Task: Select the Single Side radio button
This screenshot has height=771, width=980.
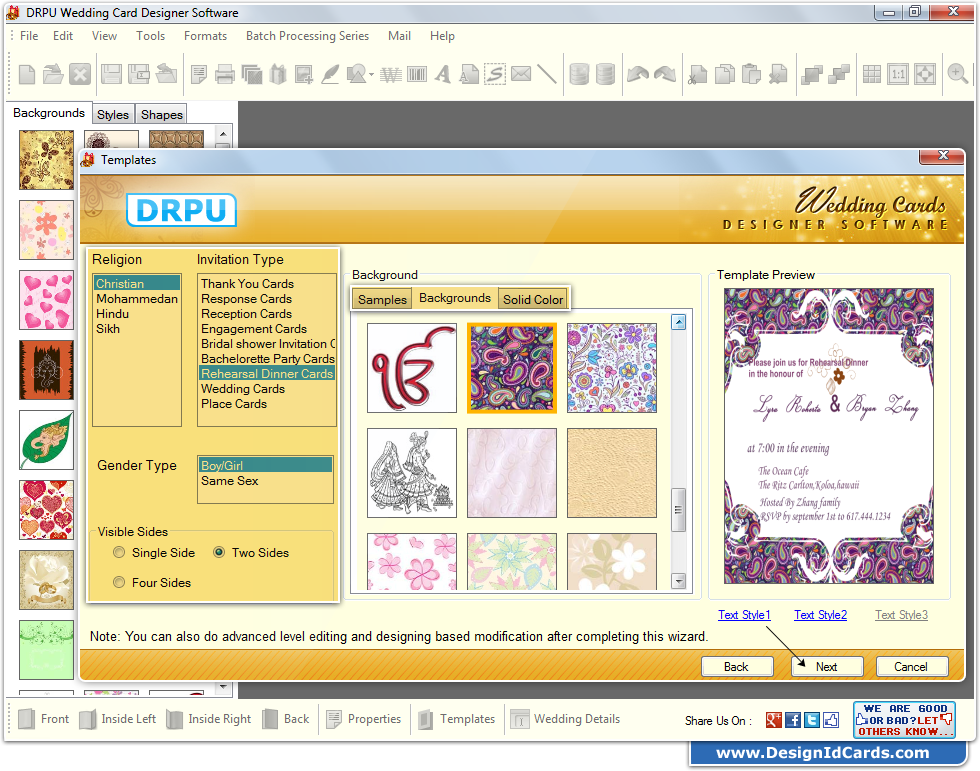Action: point(119,552)
